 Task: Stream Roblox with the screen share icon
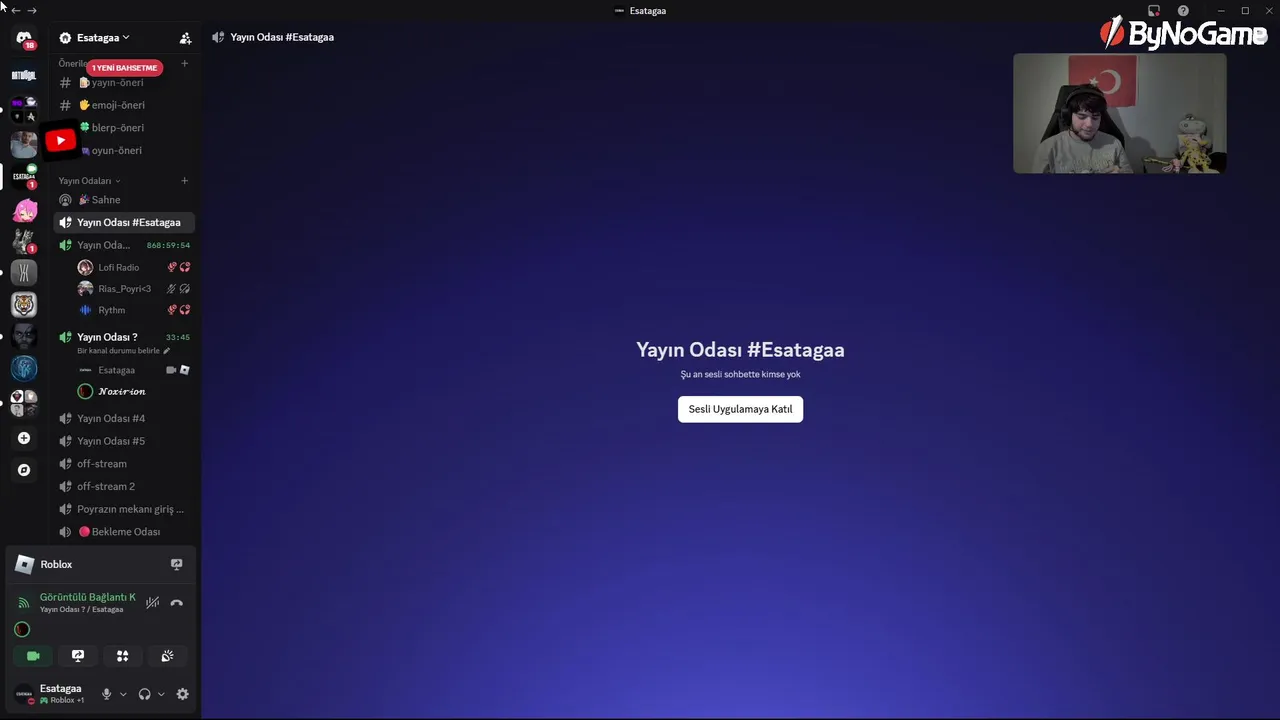click(x=177, y=564)
